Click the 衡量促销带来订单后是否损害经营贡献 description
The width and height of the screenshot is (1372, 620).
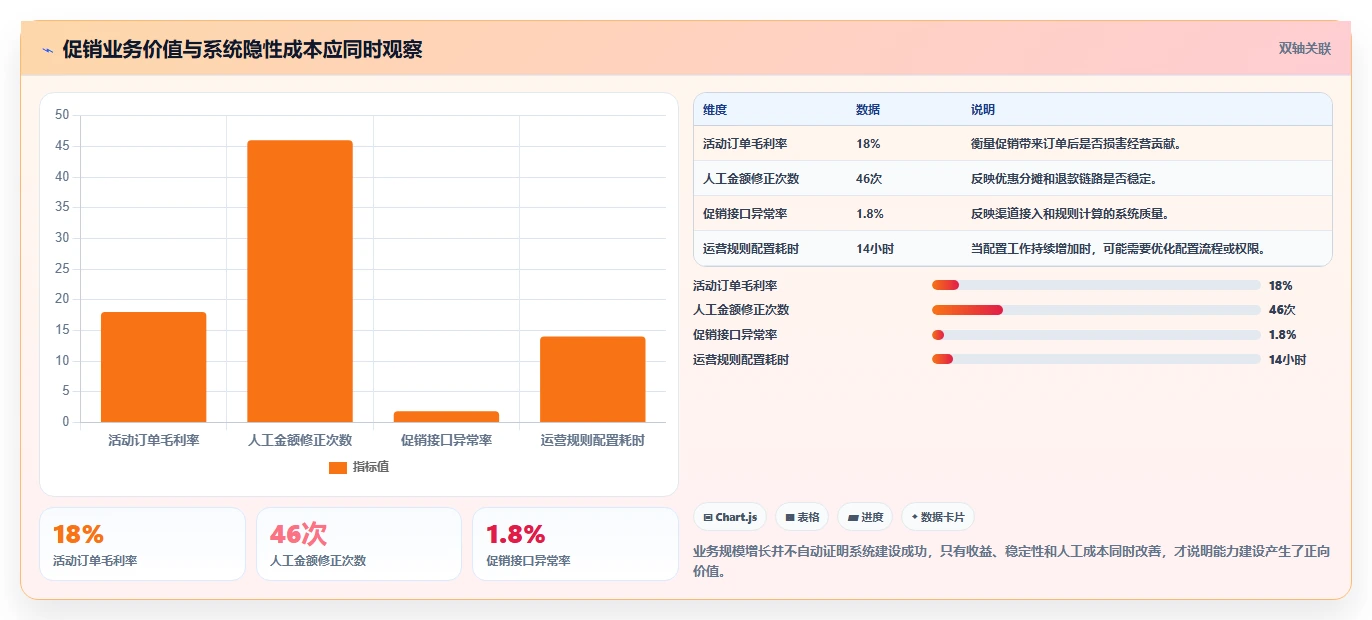click(1077, 144)
